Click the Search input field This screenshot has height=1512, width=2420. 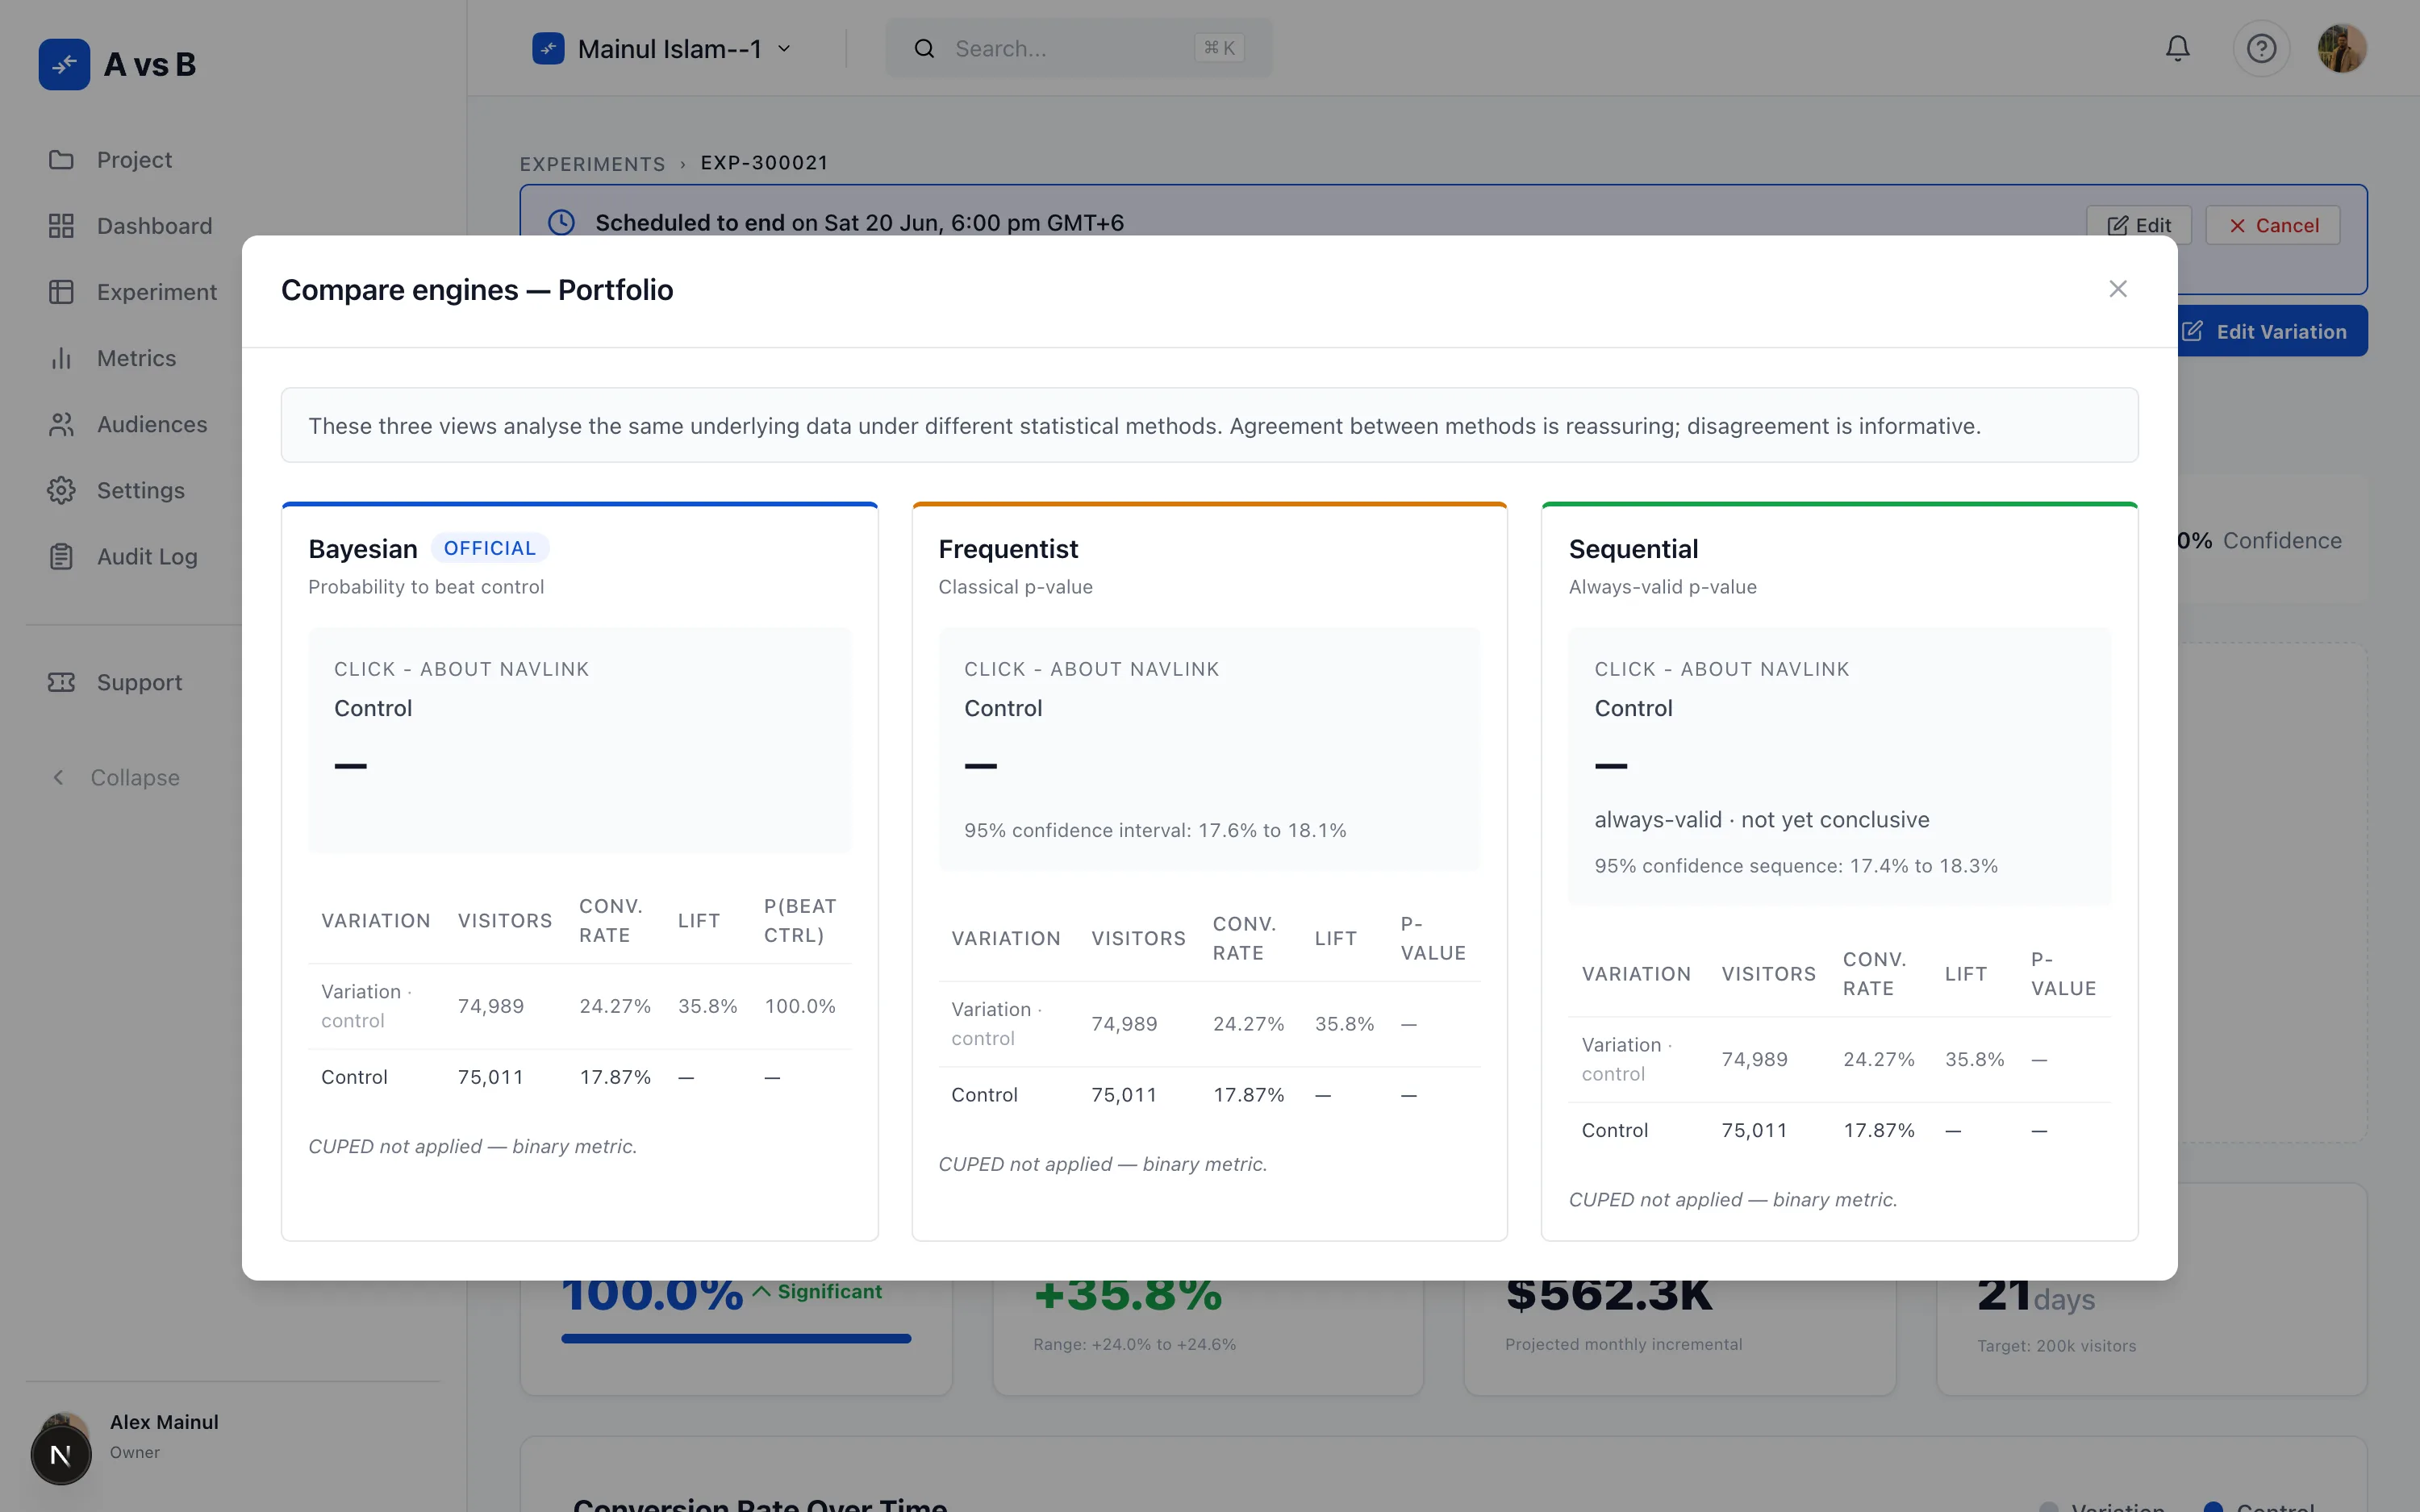coord(1078,48)
